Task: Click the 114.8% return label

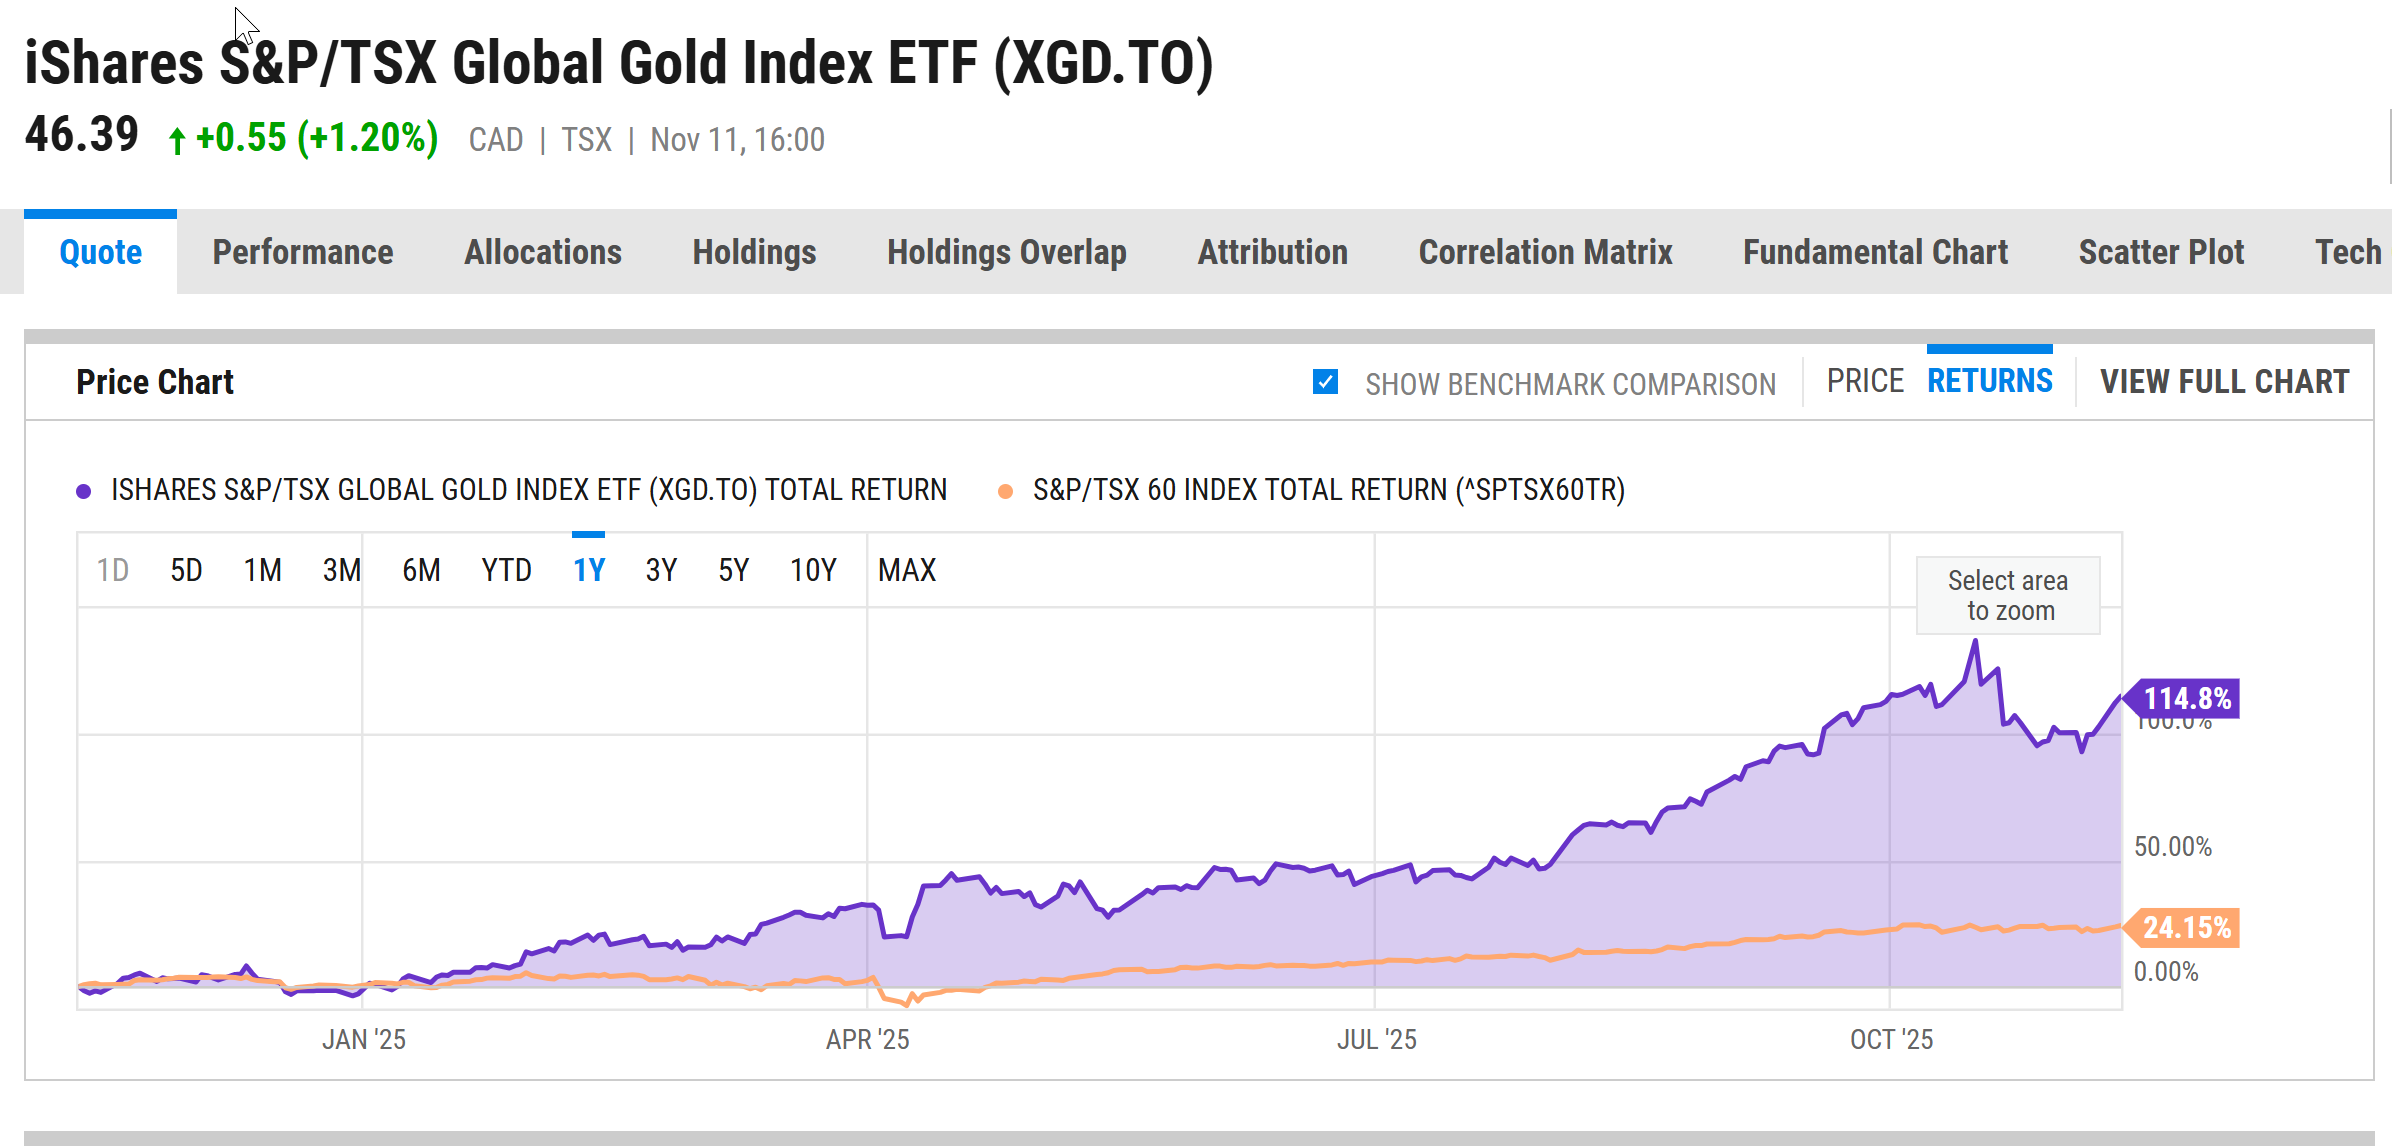Action: (x=2183, y=699)
